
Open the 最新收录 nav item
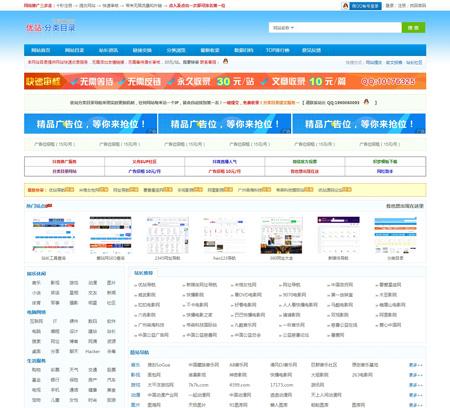click(x=210, y=50)
